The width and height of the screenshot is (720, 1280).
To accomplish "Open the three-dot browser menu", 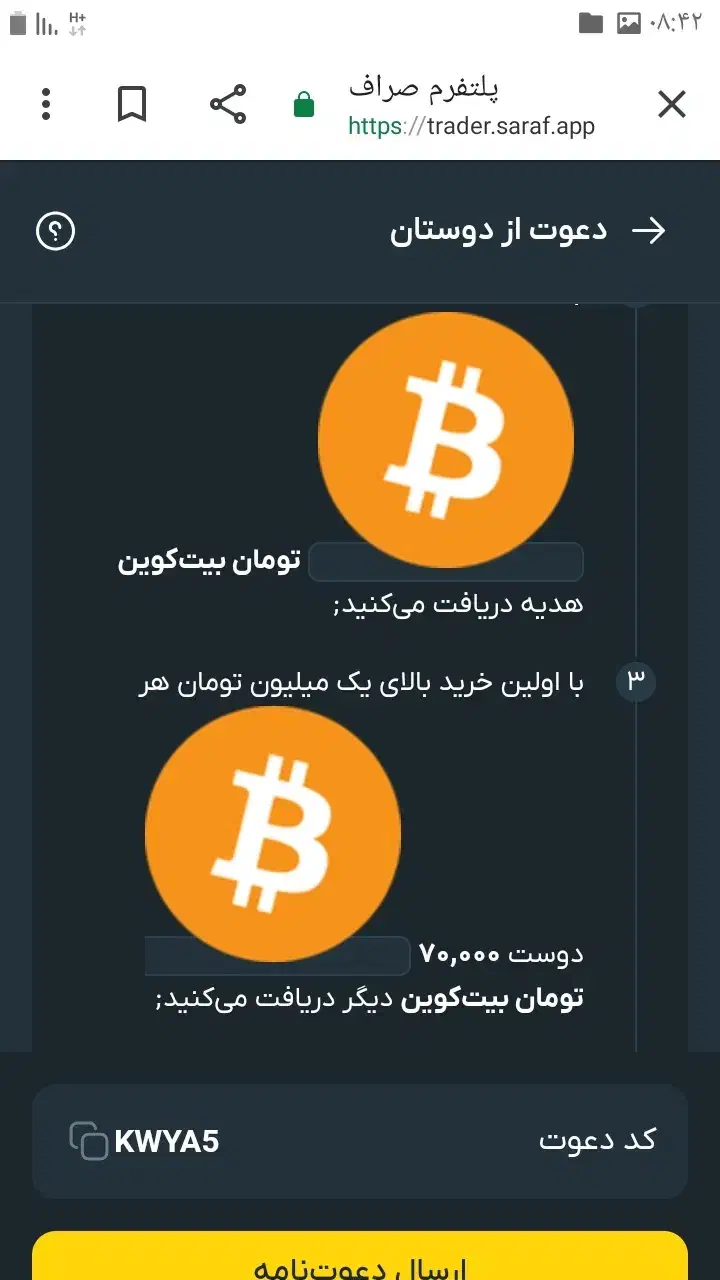I will coord(46,104).
